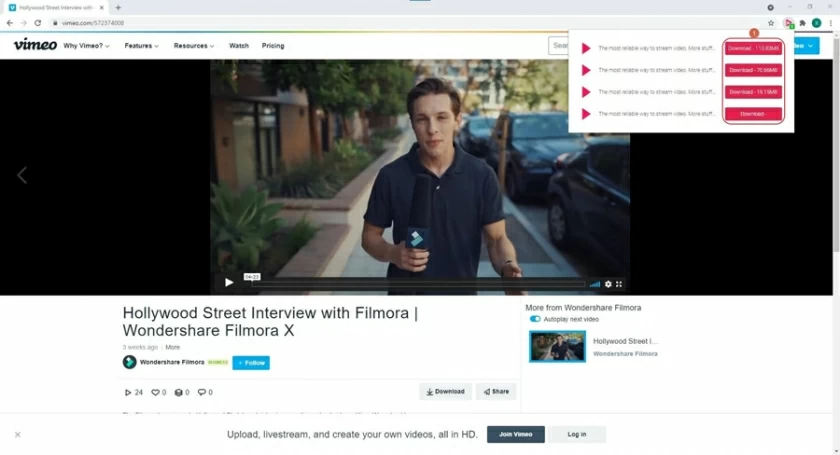This screenshot has height=455, width=840.
Task: Click the Vimeo search field
Action: [558, 46]
